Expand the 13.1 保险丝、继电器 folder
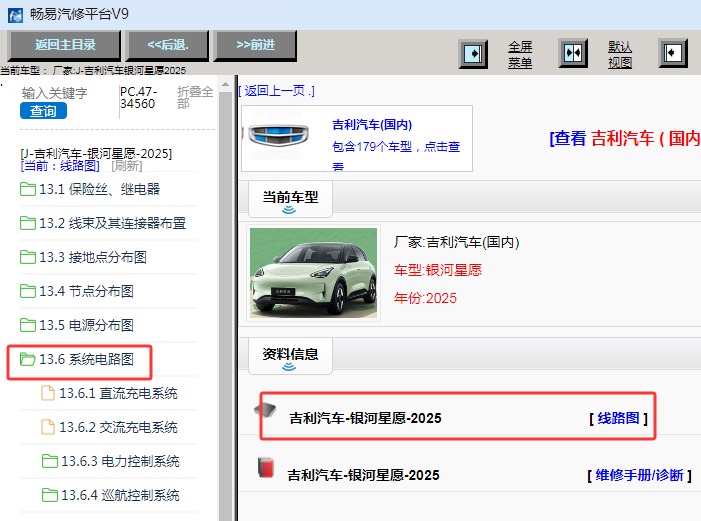Screen dimensions: 701x521 [99, 189]
